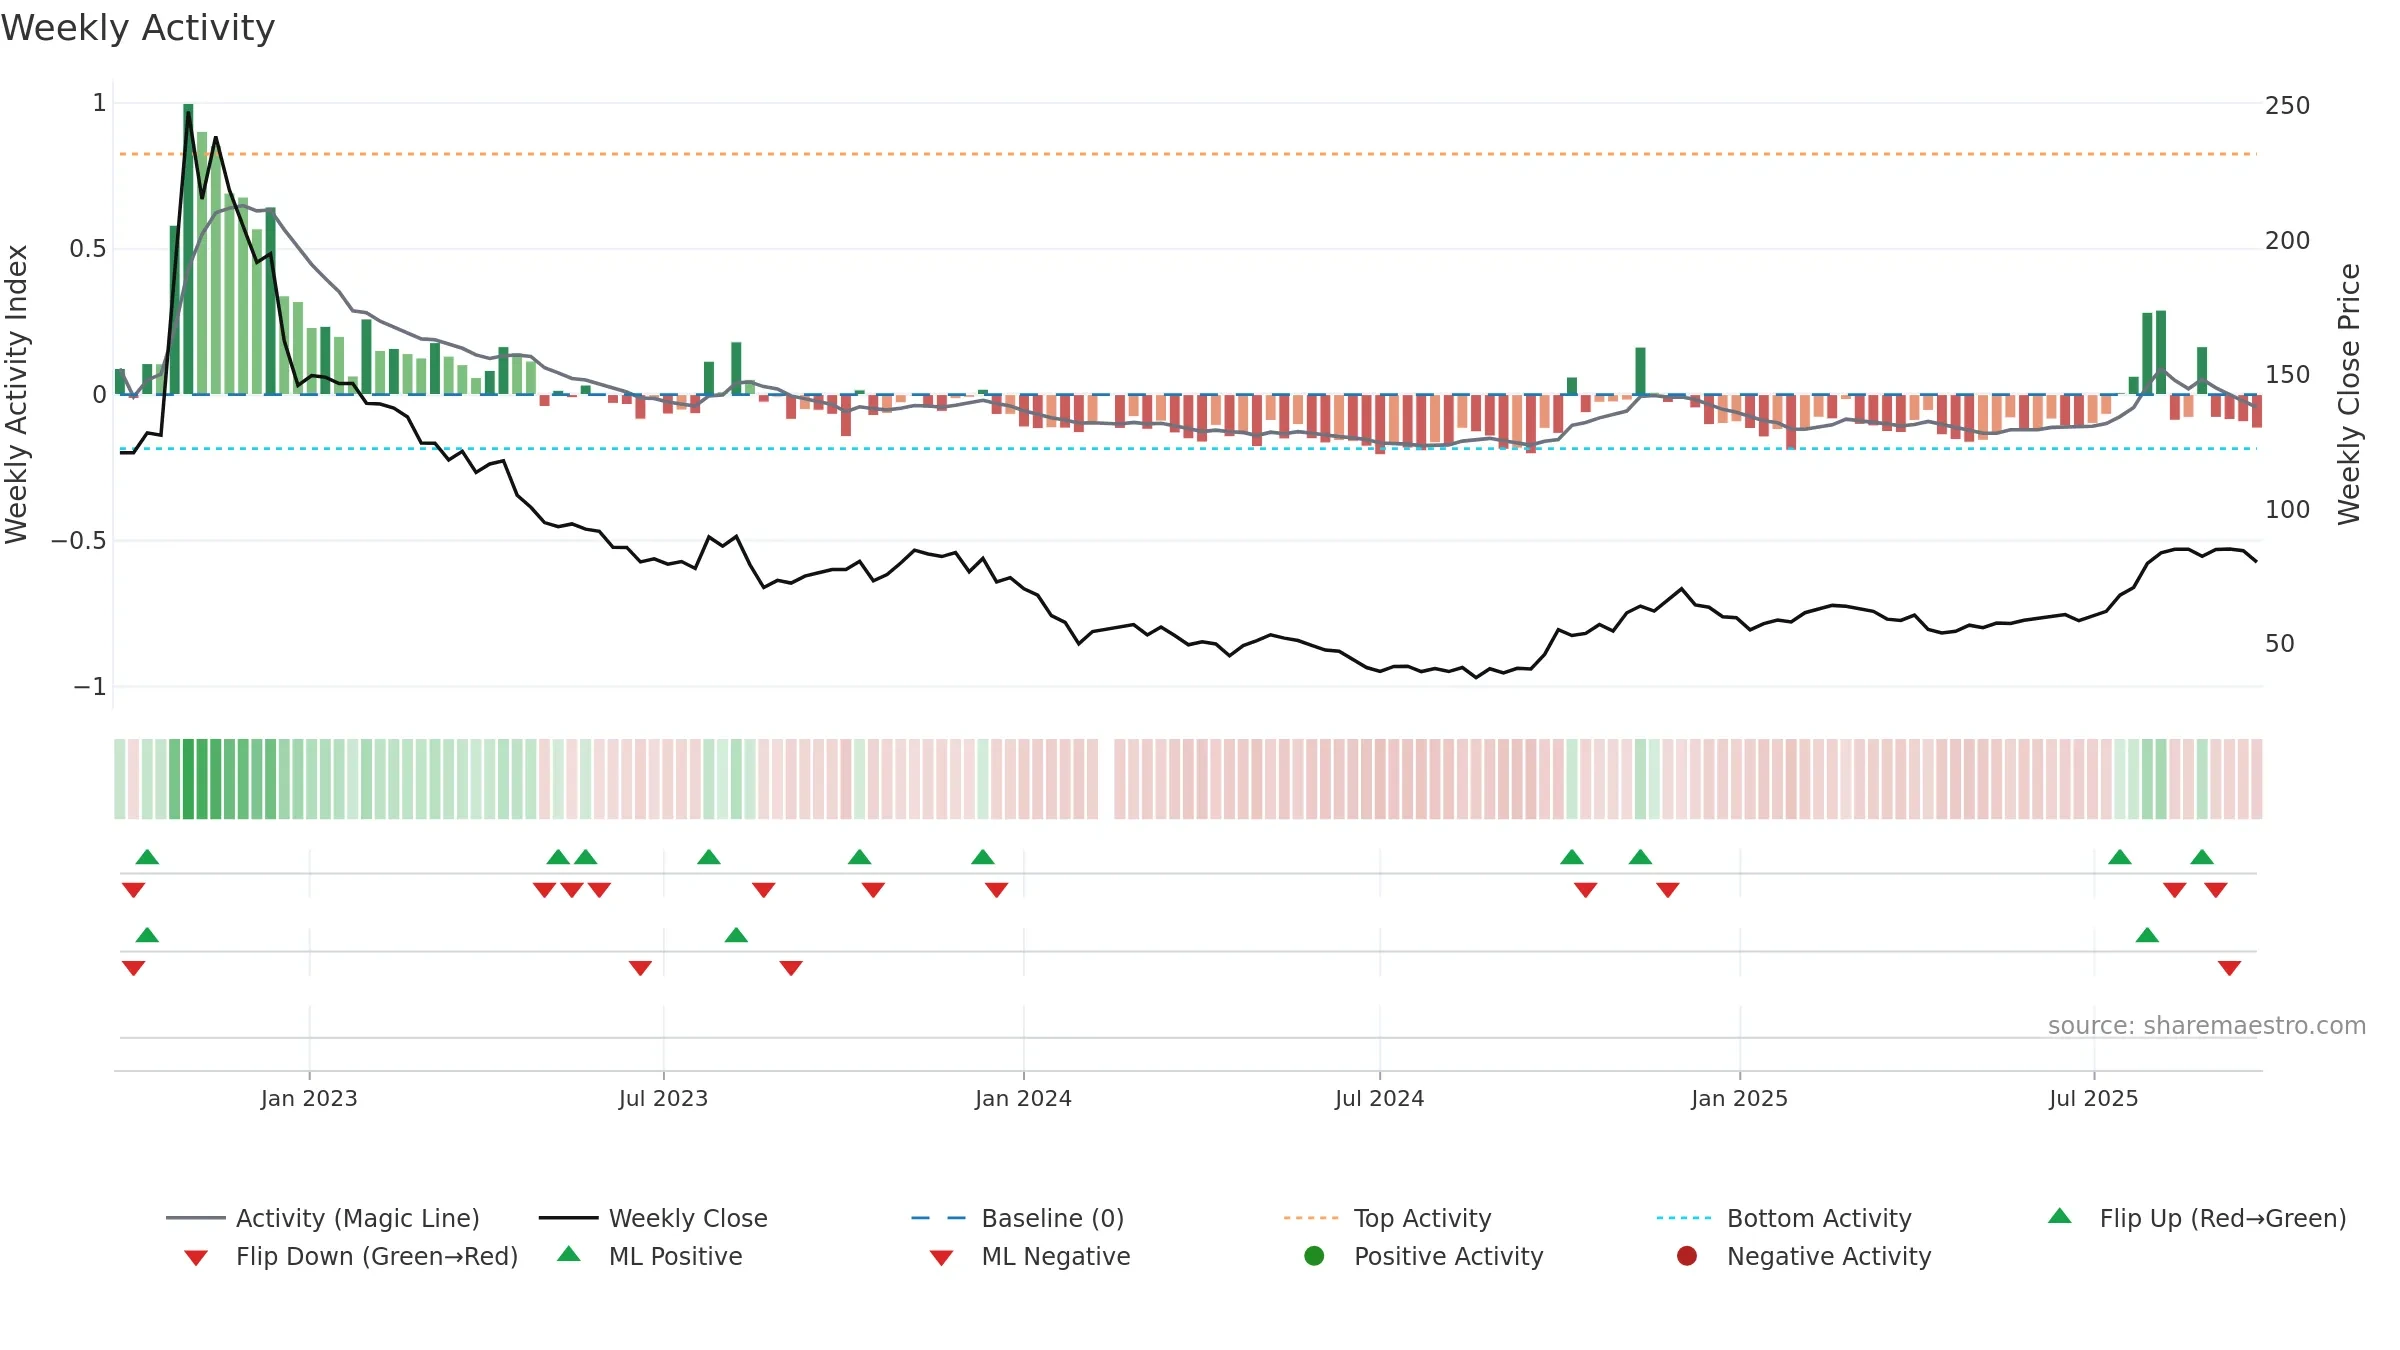Click the source: sharemaestro.com text
Viewport: 2400px width, 1350px height.
2207,1026
